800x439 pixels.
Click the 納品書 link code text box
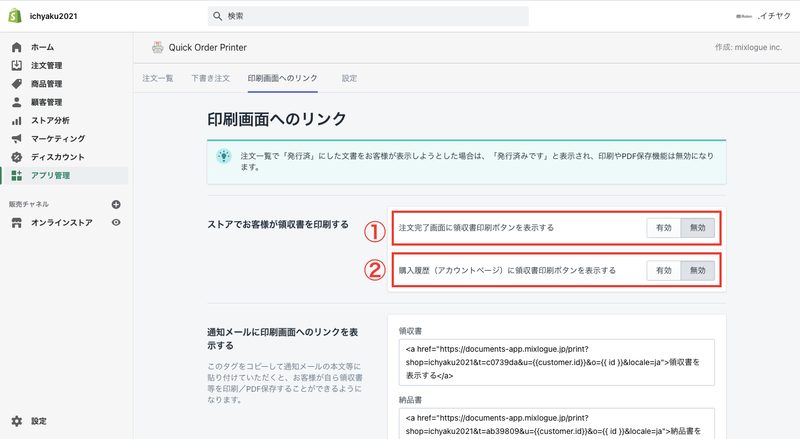pos(557,424)
